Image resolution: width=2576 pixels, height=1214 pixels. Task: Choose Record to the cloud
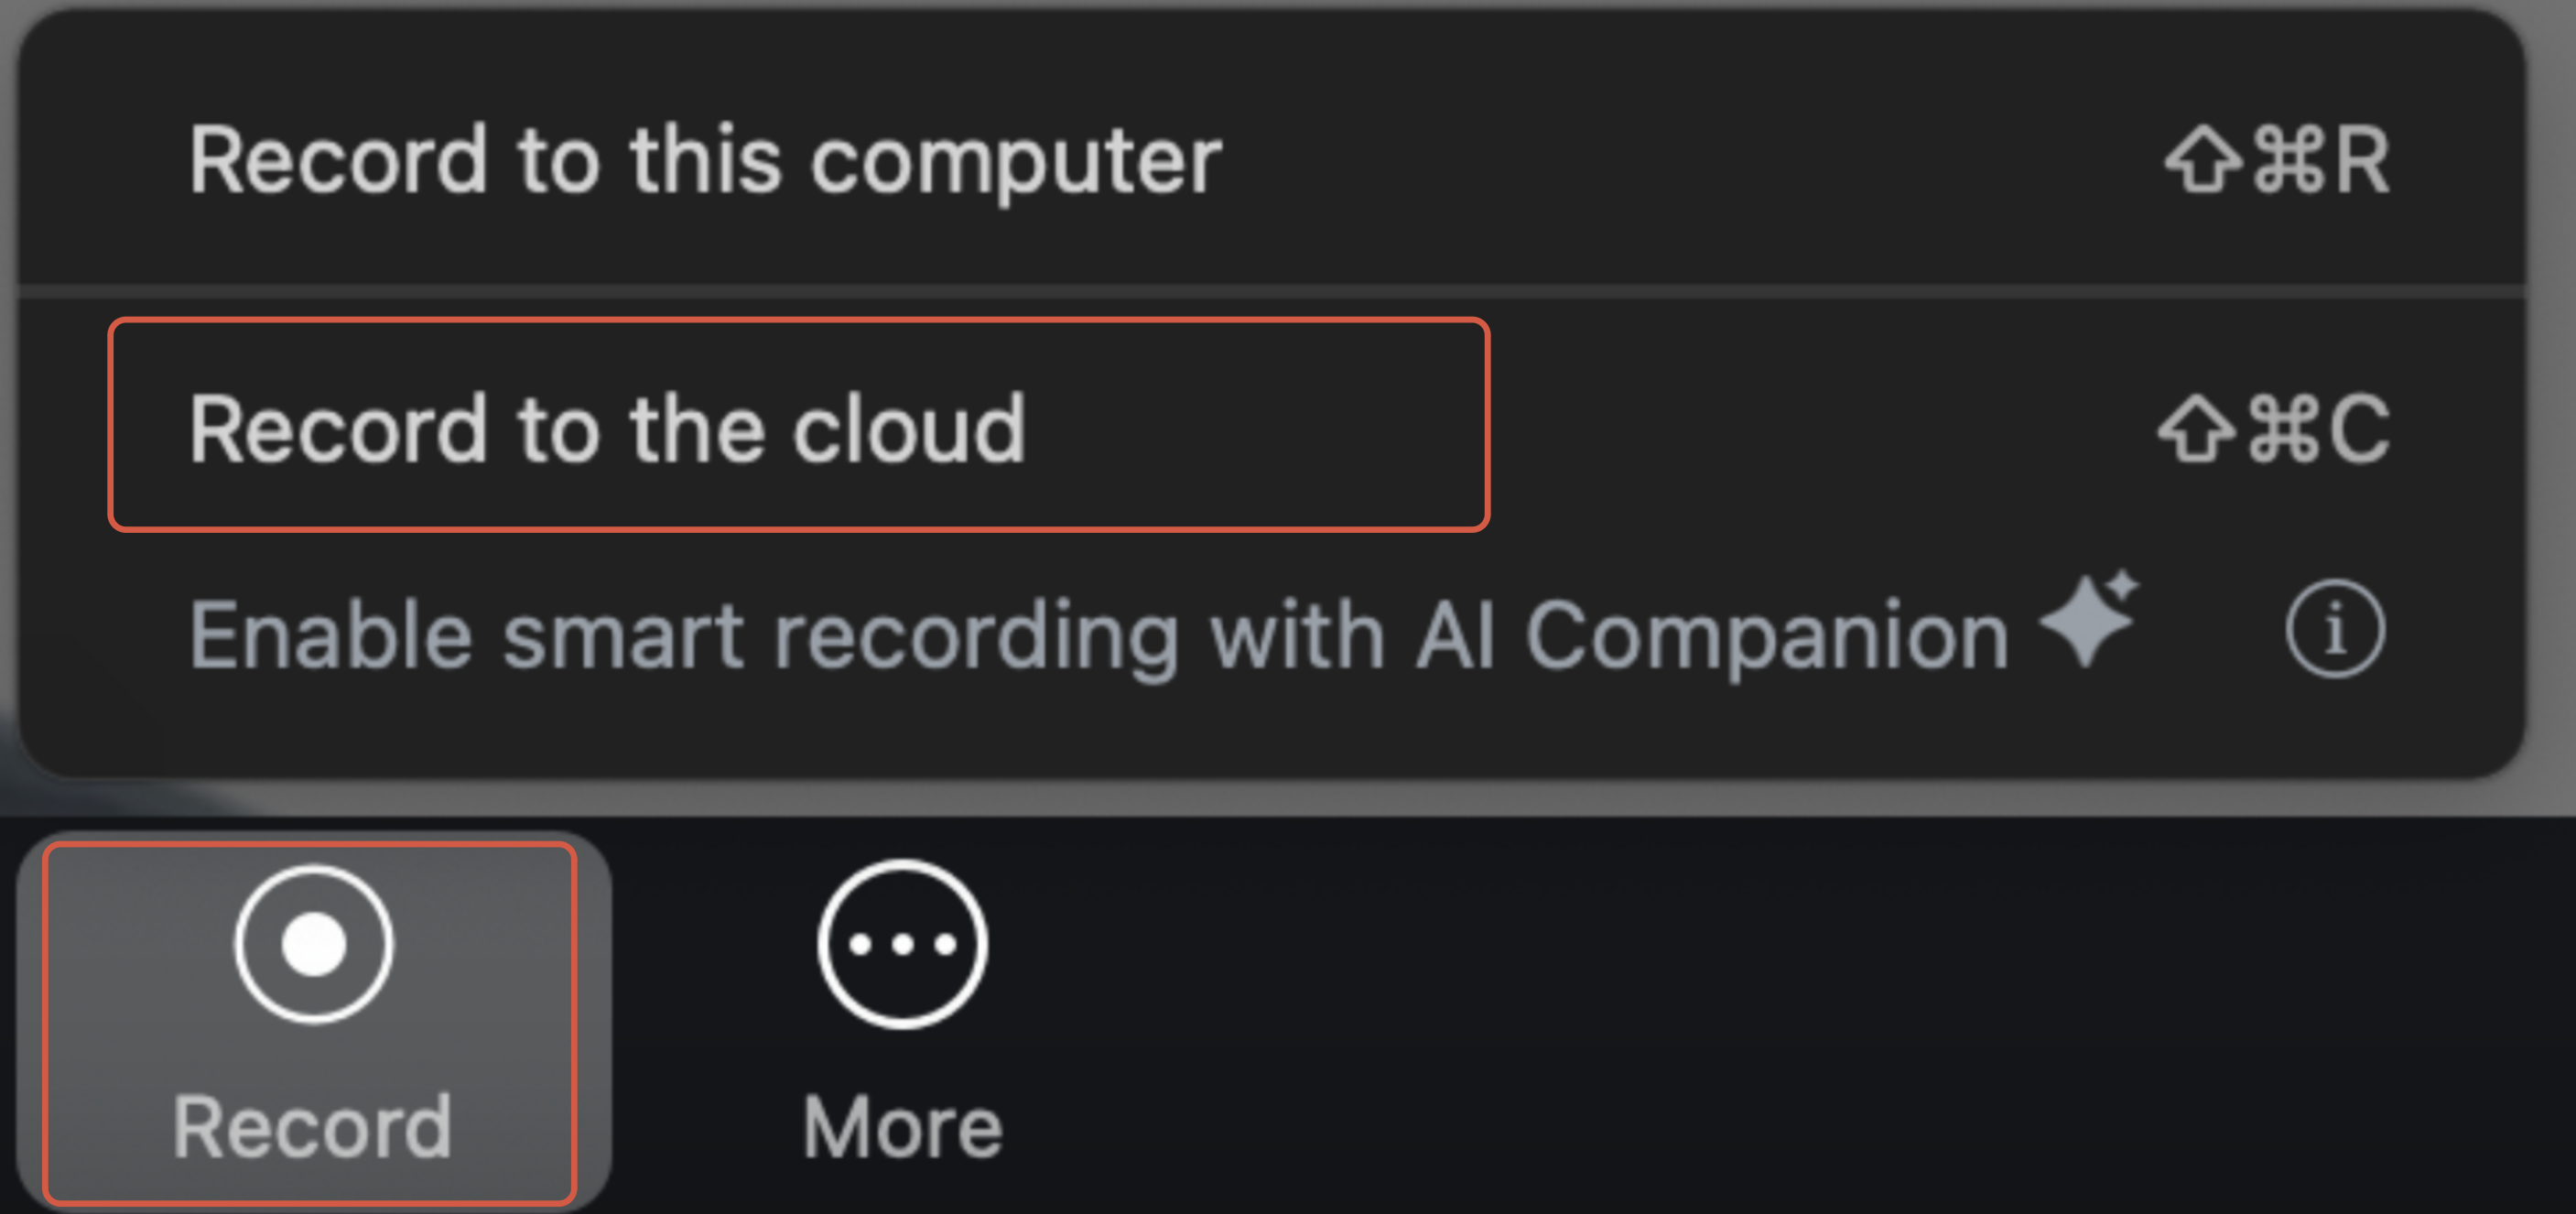pyautogui.click(x=608, y=428)
